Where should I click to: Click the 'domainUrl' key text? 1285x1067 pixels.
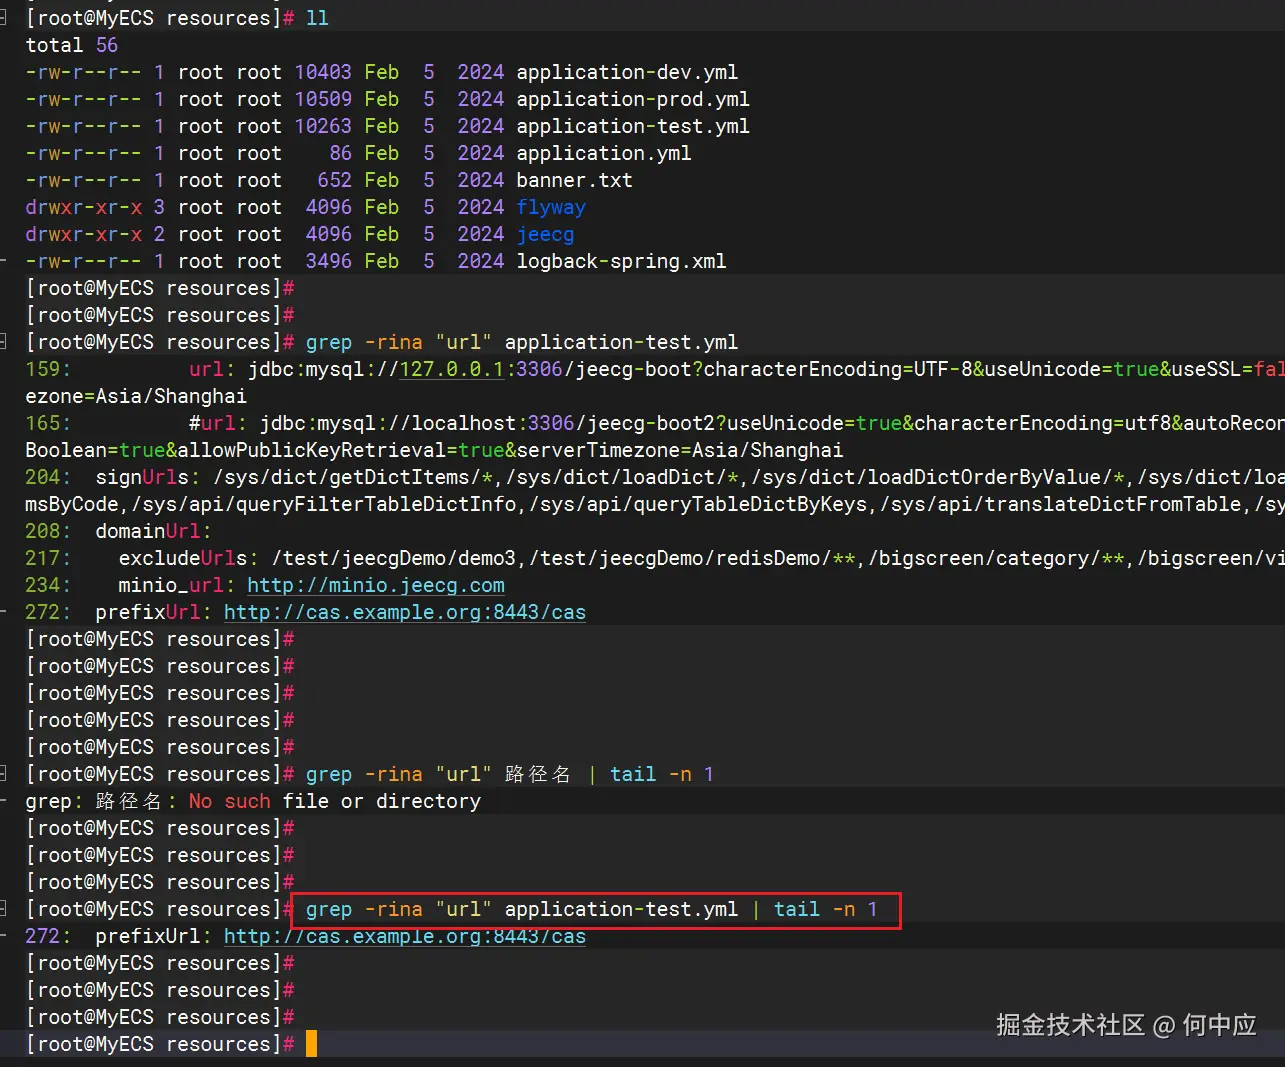click(x=148, y=531)
